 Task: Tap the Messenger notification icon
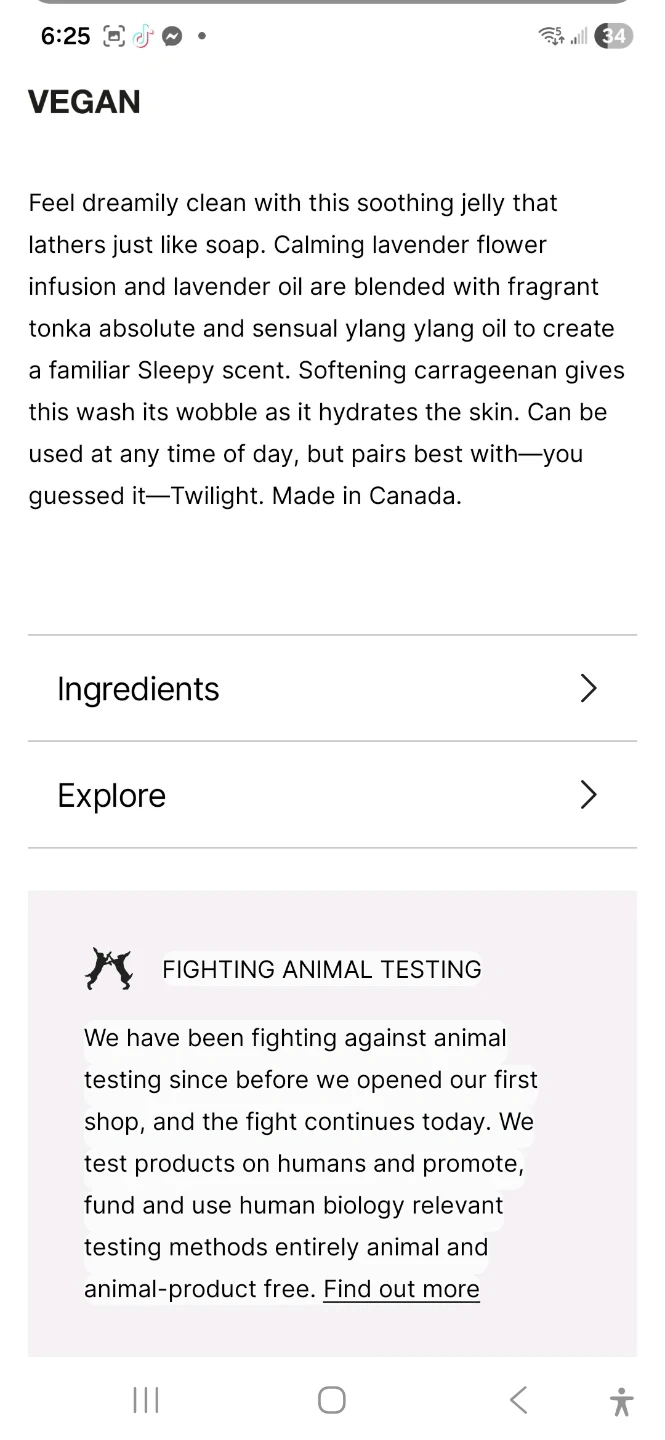click(172, 37)
